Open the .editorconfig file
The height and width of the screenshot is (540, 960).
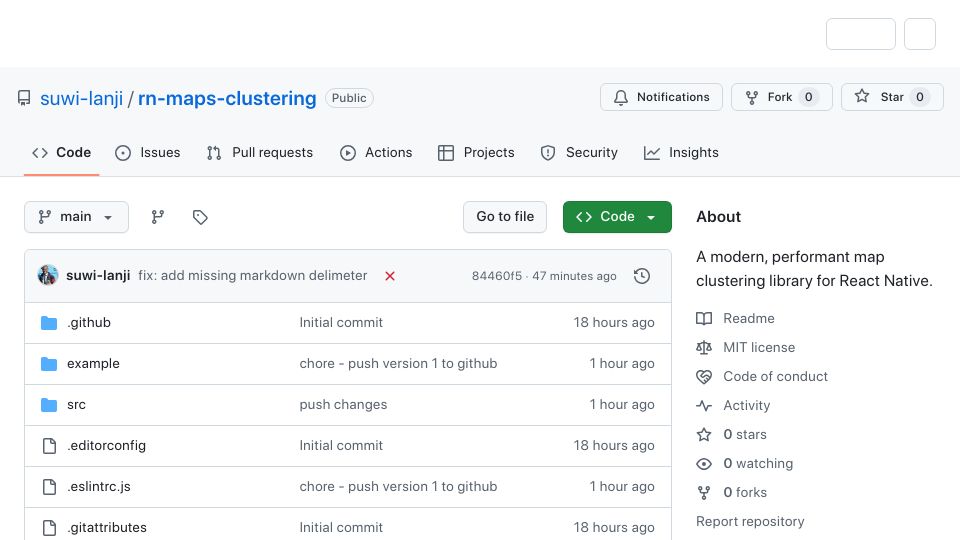click(107, 446)
